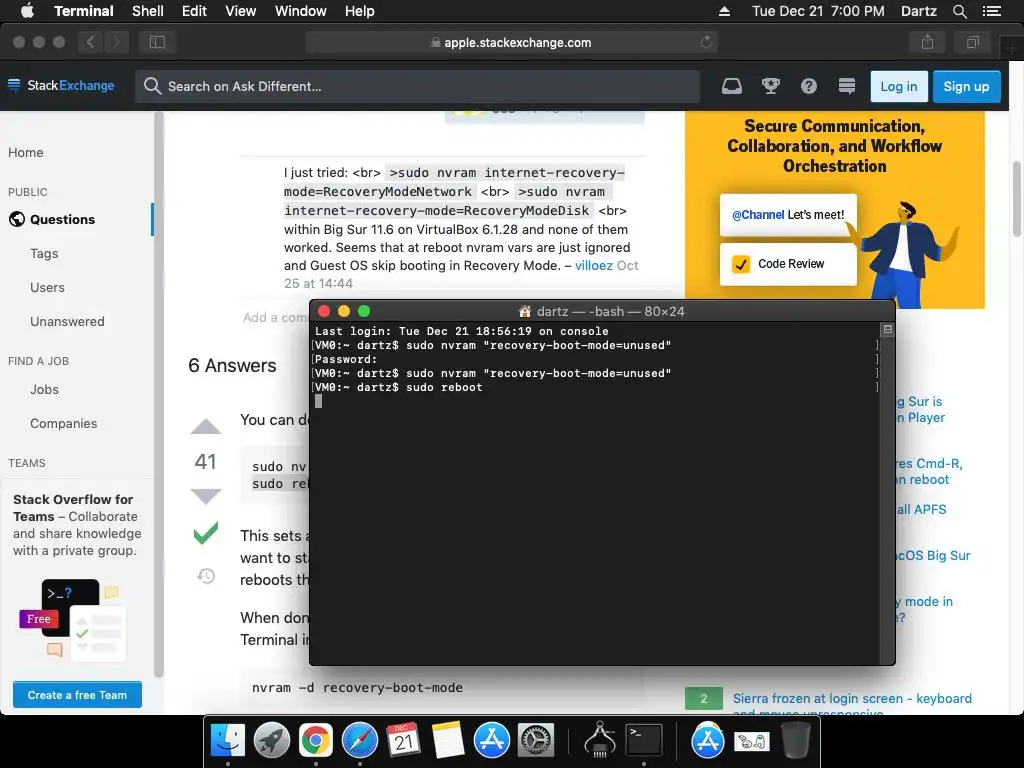Open the Stack Exchange sites switcher icon
Viewport: 1024px width, 768px height.
coord(846,86)
